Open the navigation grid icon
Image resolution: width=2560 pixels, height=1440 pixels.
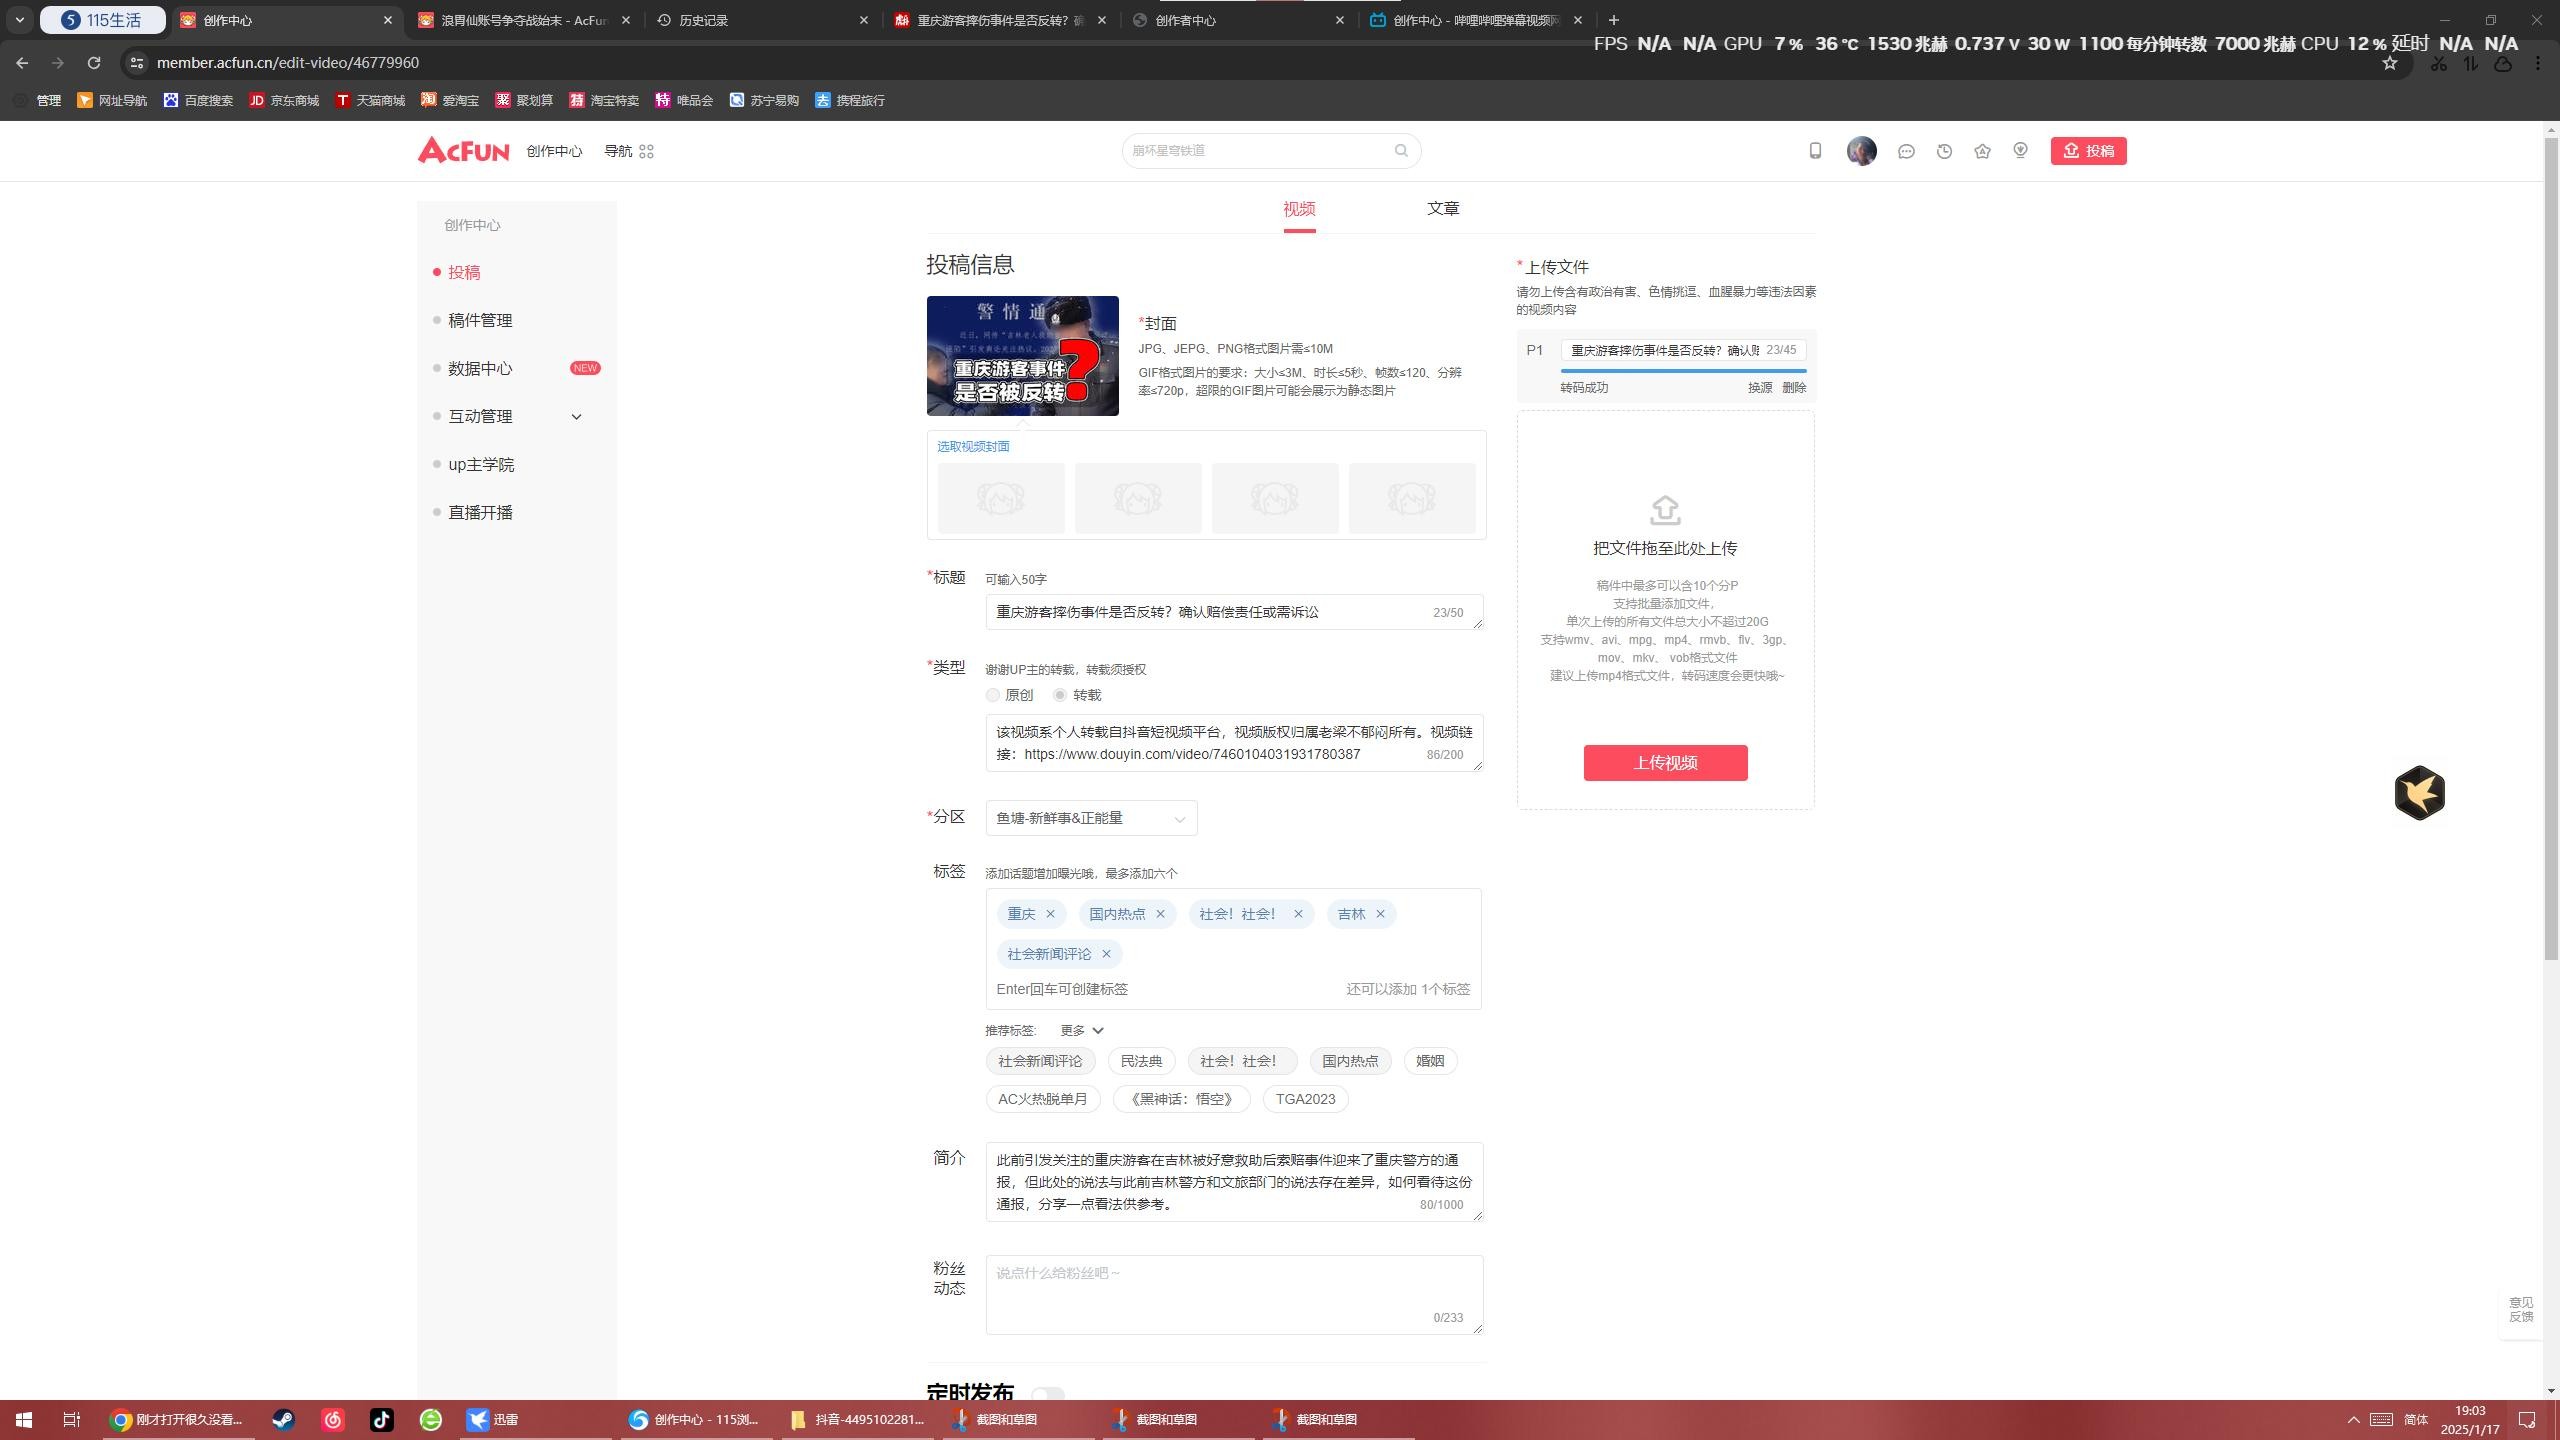point(646,151)
